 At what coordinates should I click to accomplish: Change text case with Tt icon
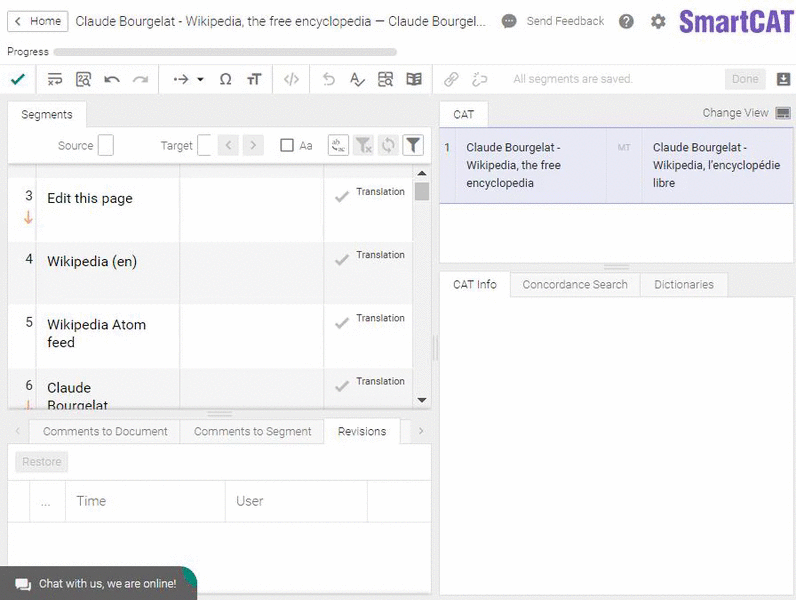click(x=254, y=79)
